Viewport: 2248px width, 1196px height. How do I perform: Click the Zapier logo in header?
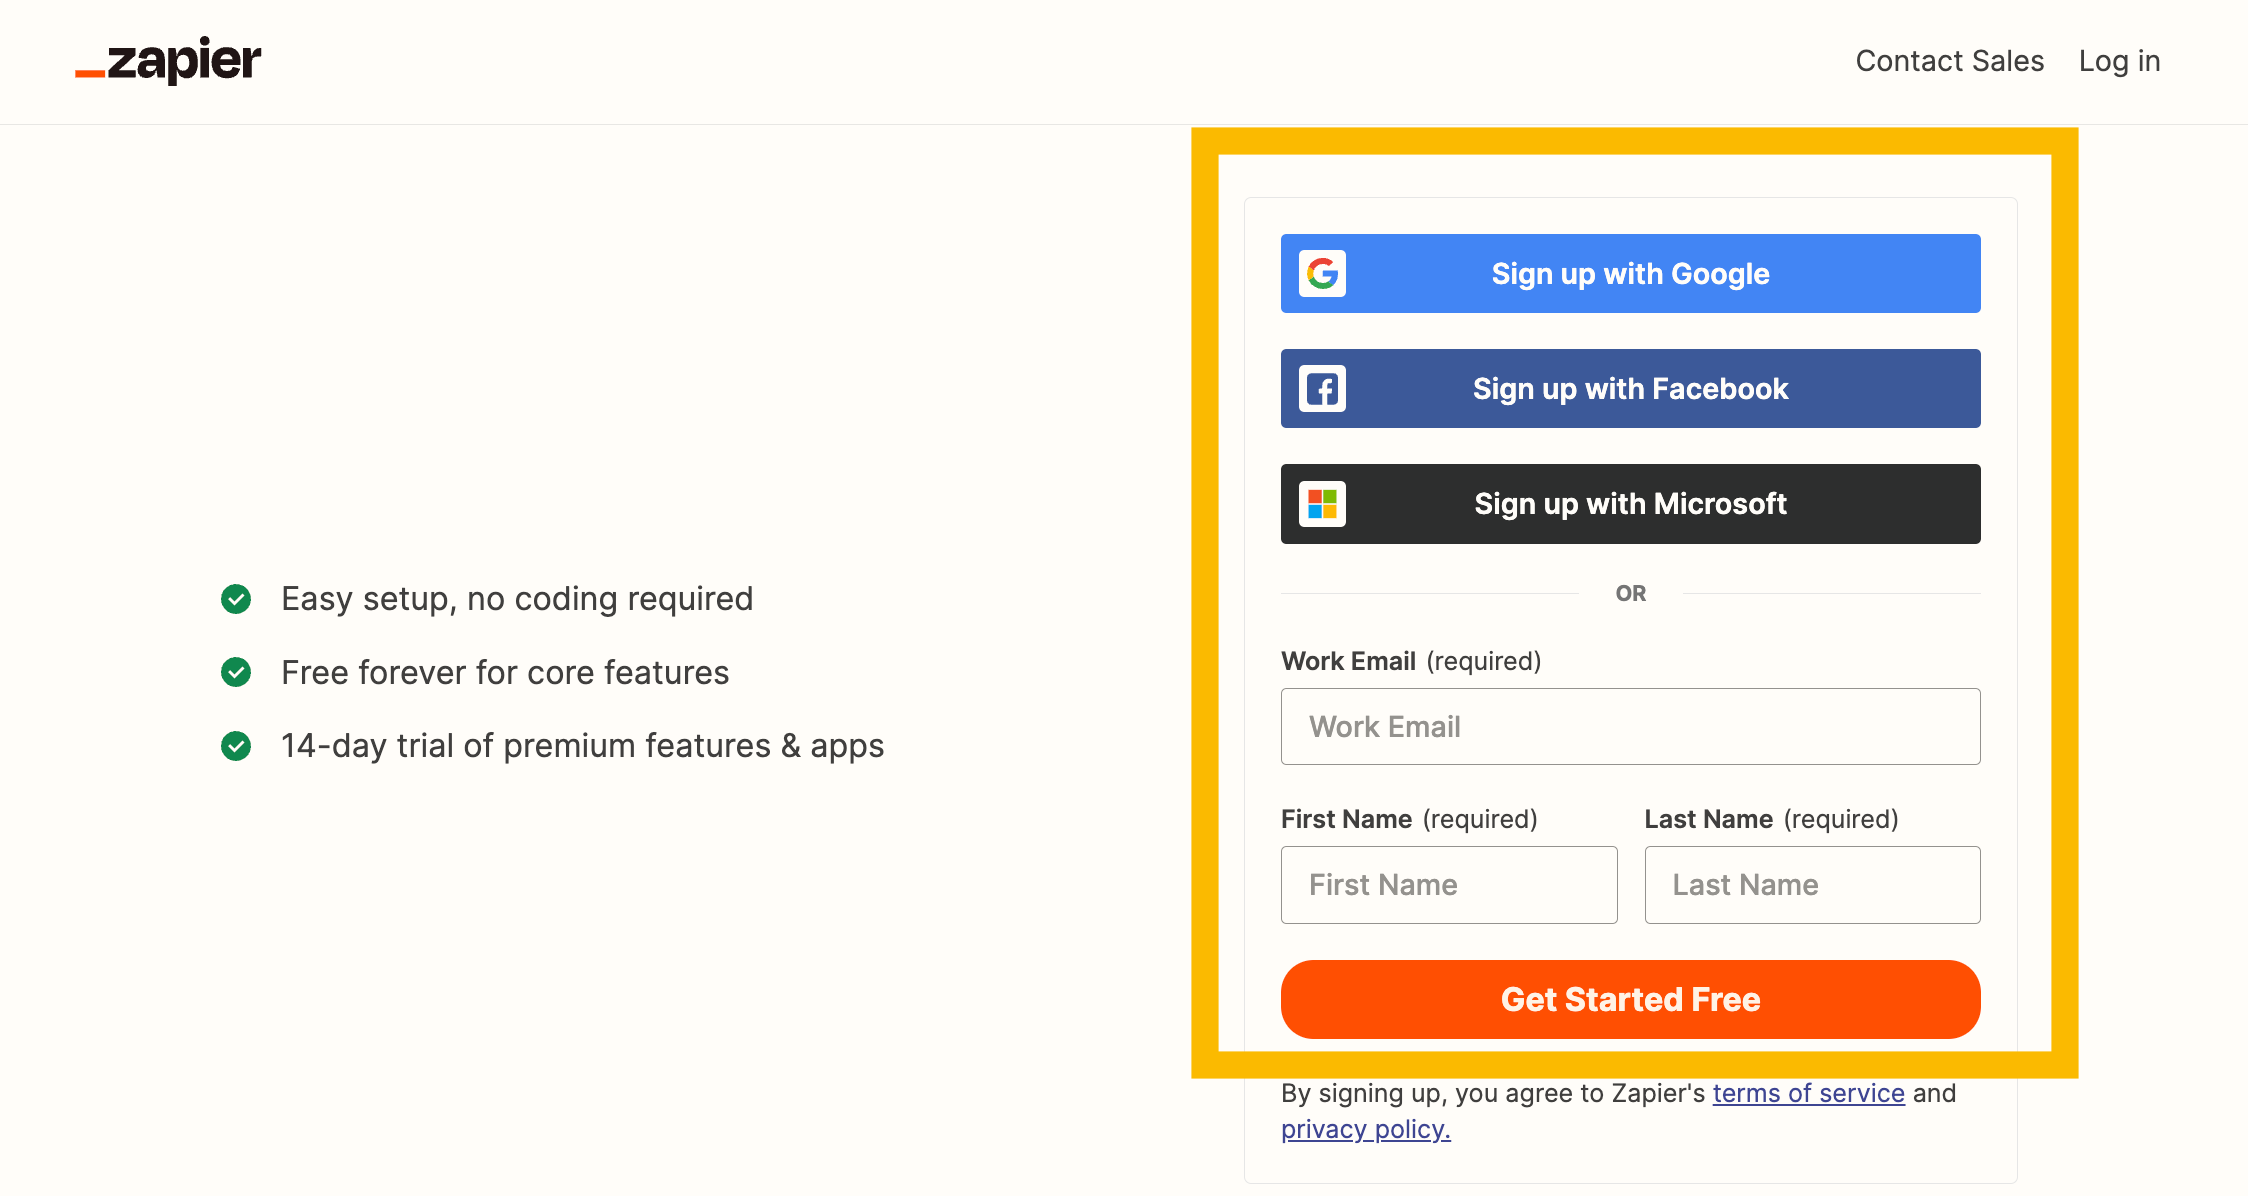[168, 61]
